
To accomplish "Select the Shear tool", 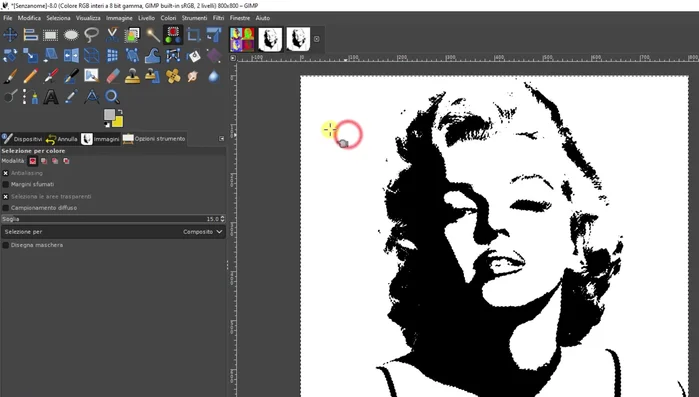I will (x=50, y=56).
